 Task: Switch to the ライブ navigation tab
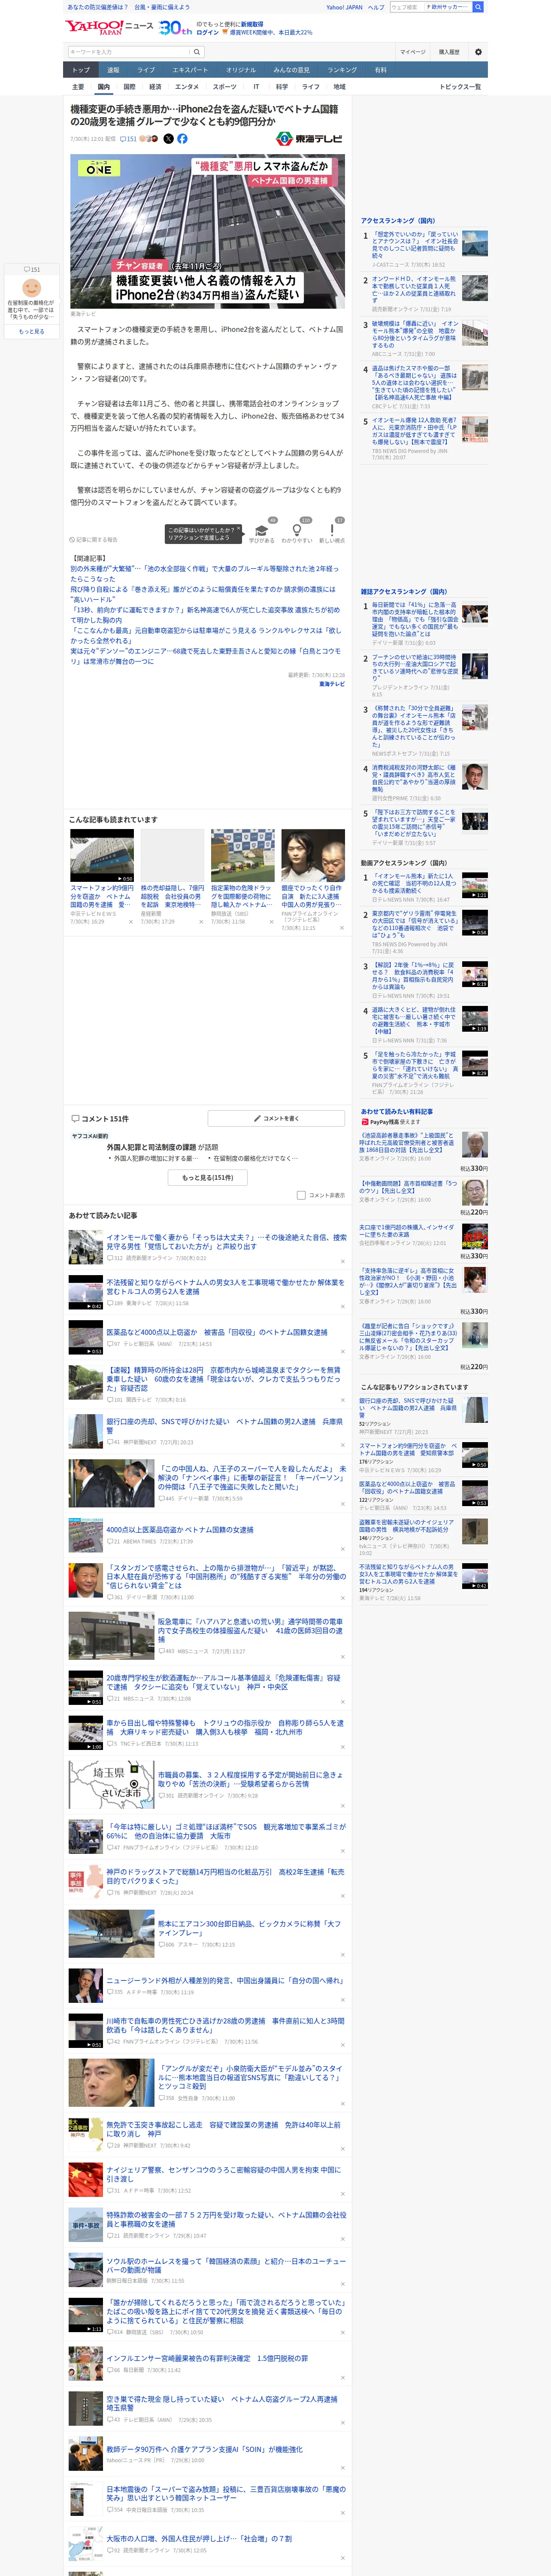click(x=146, y=70)
